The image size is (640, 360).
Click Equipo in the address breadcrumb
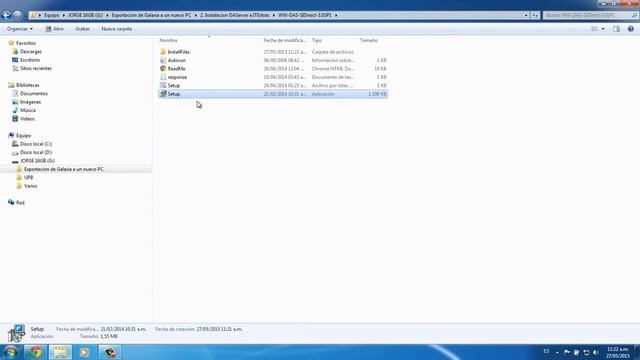[x=51, y=15]
